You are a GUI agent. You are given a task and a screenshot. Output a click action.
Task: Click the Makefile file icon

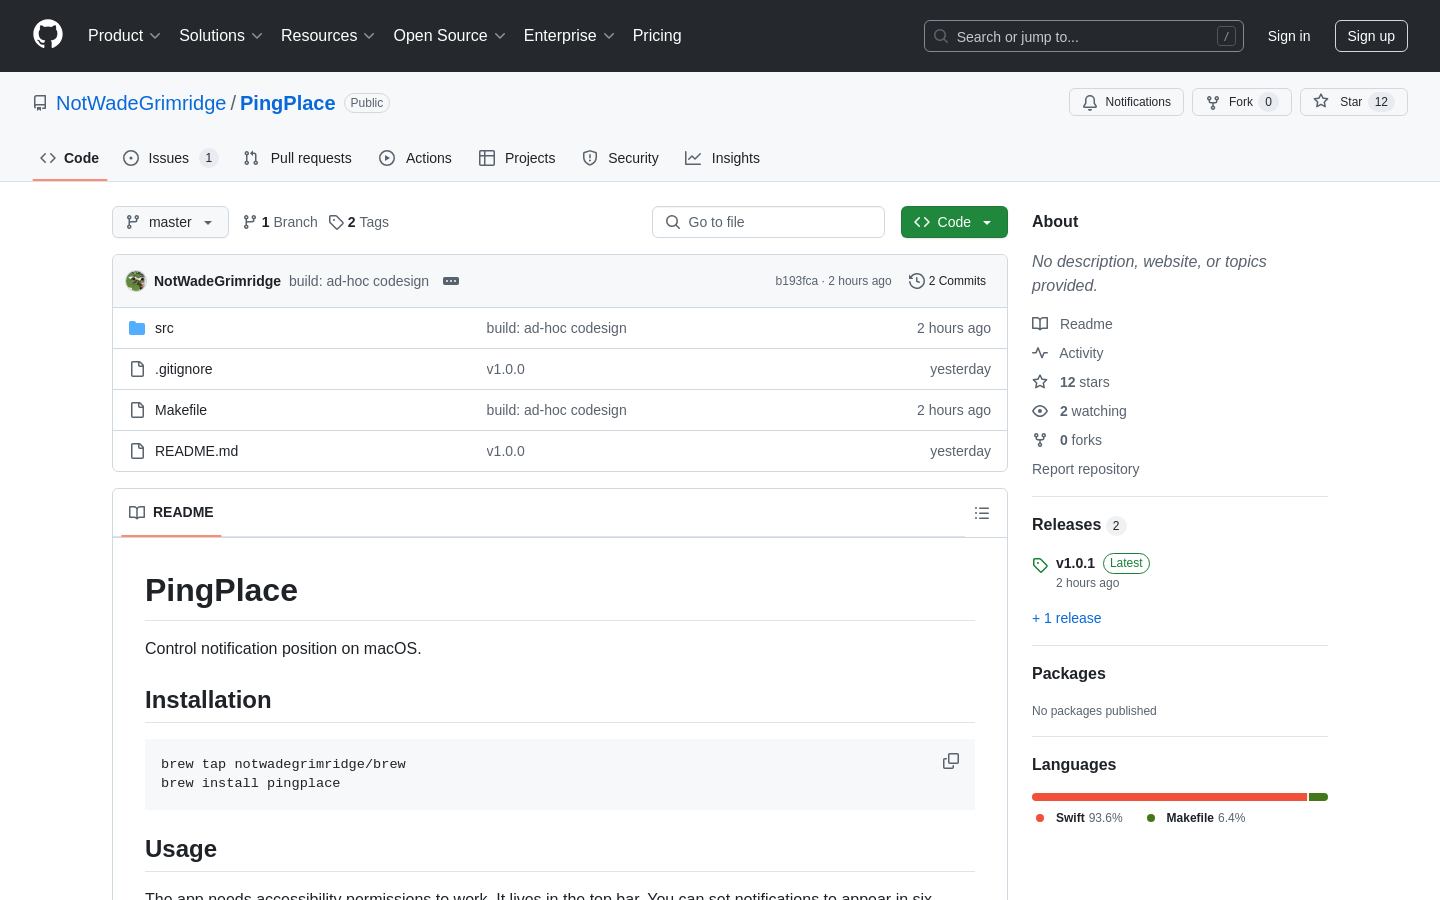click(x=137, y=410)
